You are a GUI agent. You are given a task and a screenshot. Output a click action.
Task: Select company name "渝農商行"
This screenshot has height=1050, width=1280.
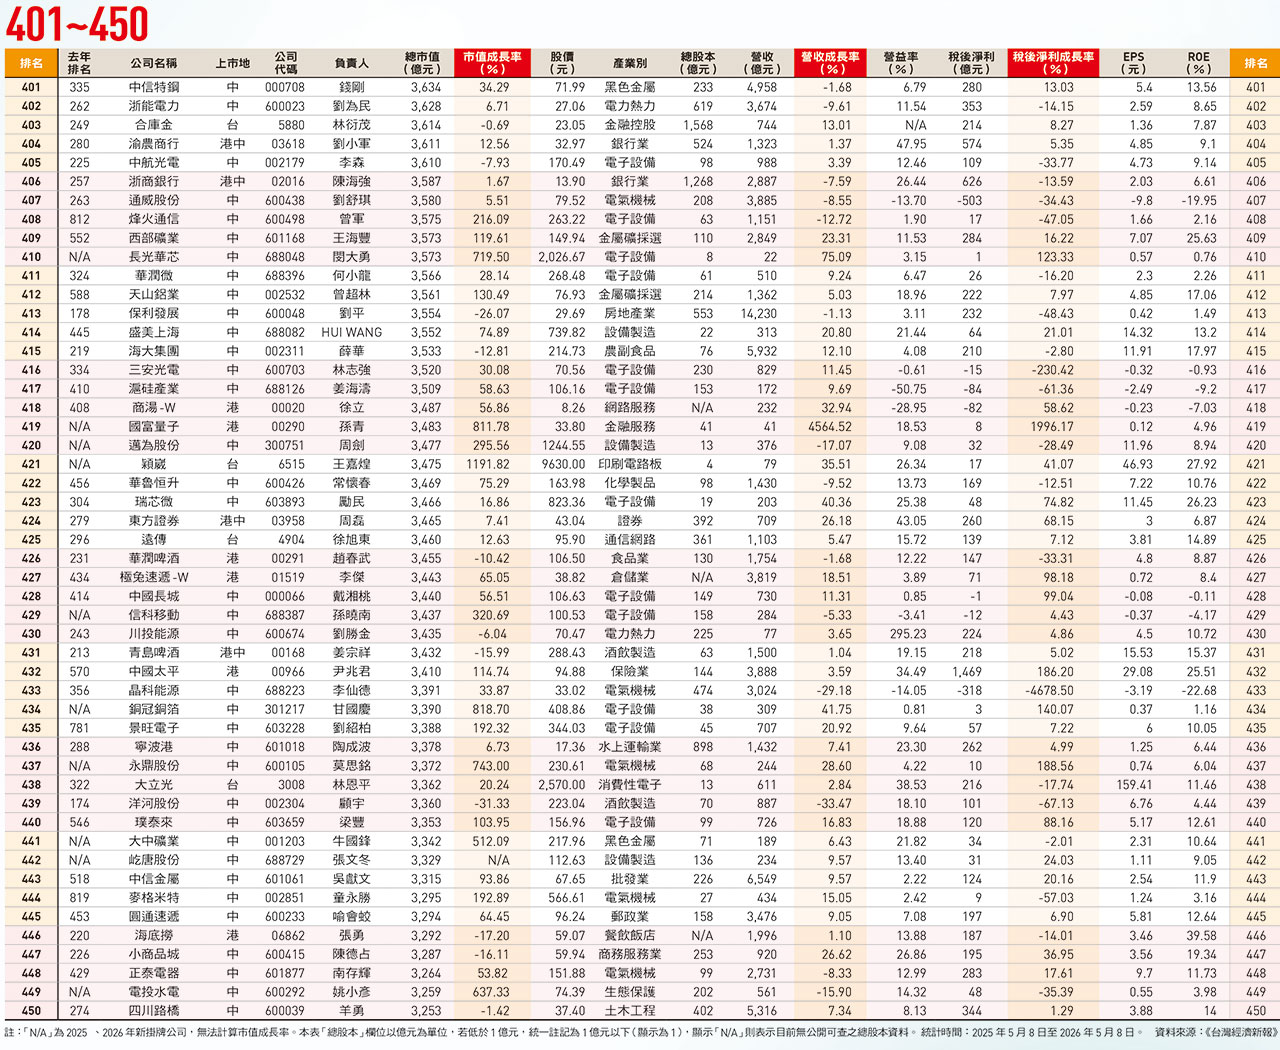(x=154, y=144)
